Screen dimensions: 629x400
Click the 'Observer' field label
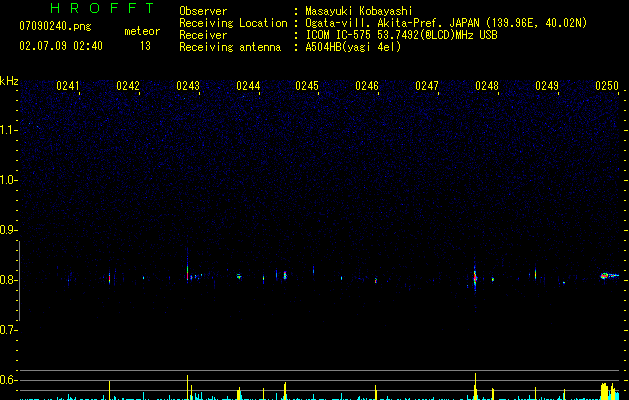203,11
